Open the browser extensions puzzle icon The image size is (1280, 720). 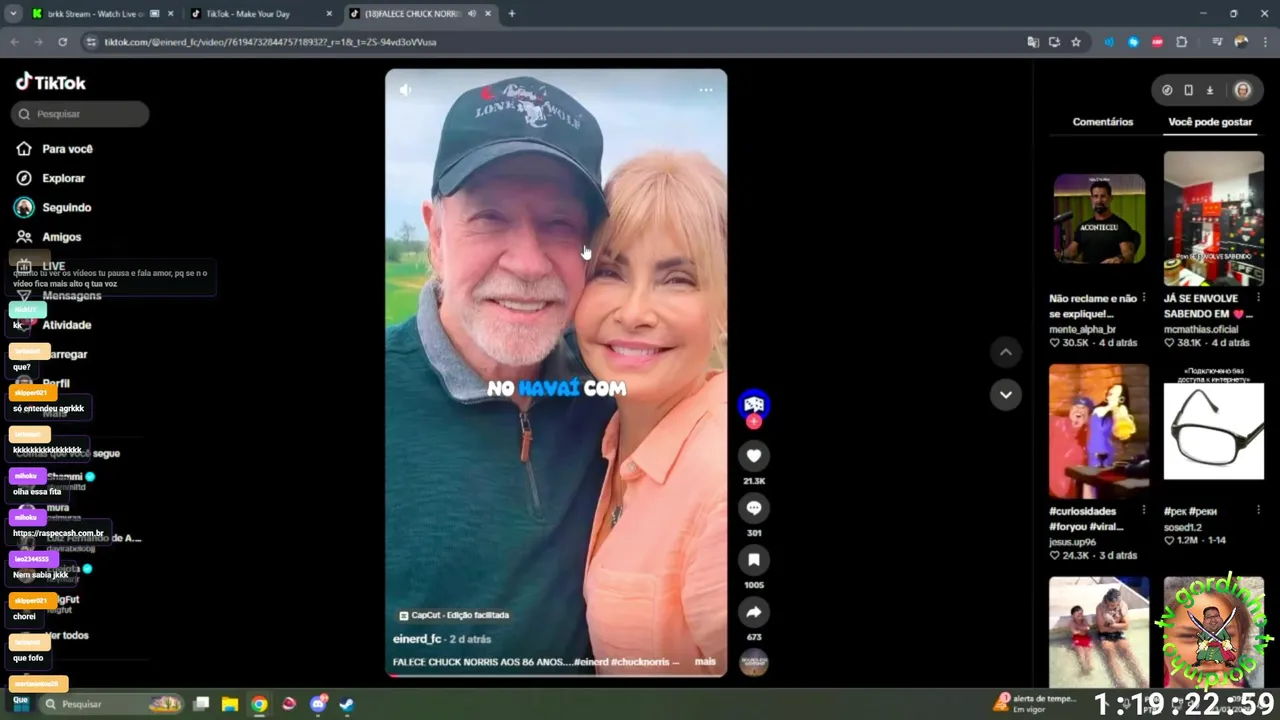tap(1182, 42)
